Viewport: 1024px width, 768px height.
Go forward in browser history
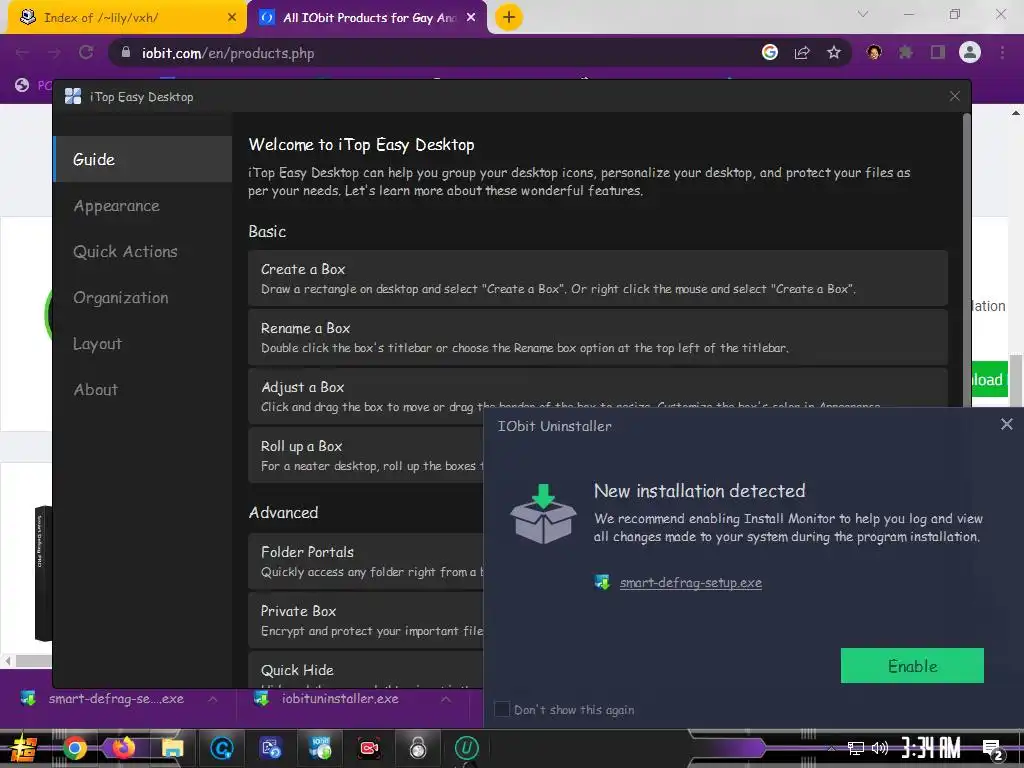pyautogui.click(x=54, y=52)
